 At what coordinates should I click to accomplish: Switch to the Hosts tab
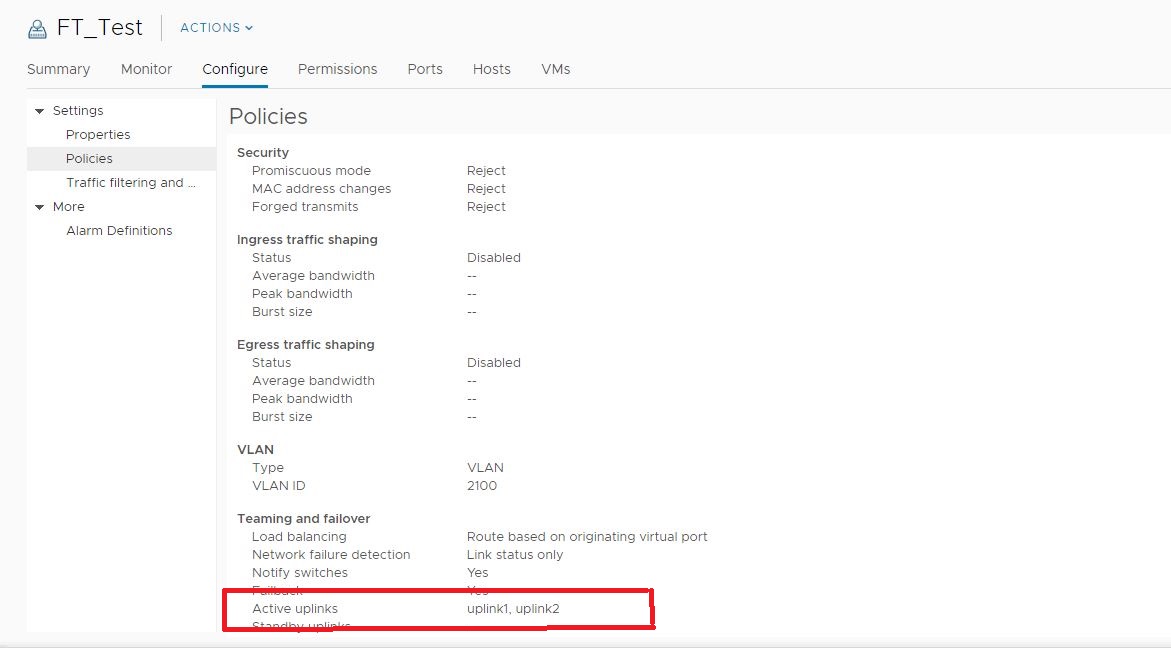click(x=491, y=69)
